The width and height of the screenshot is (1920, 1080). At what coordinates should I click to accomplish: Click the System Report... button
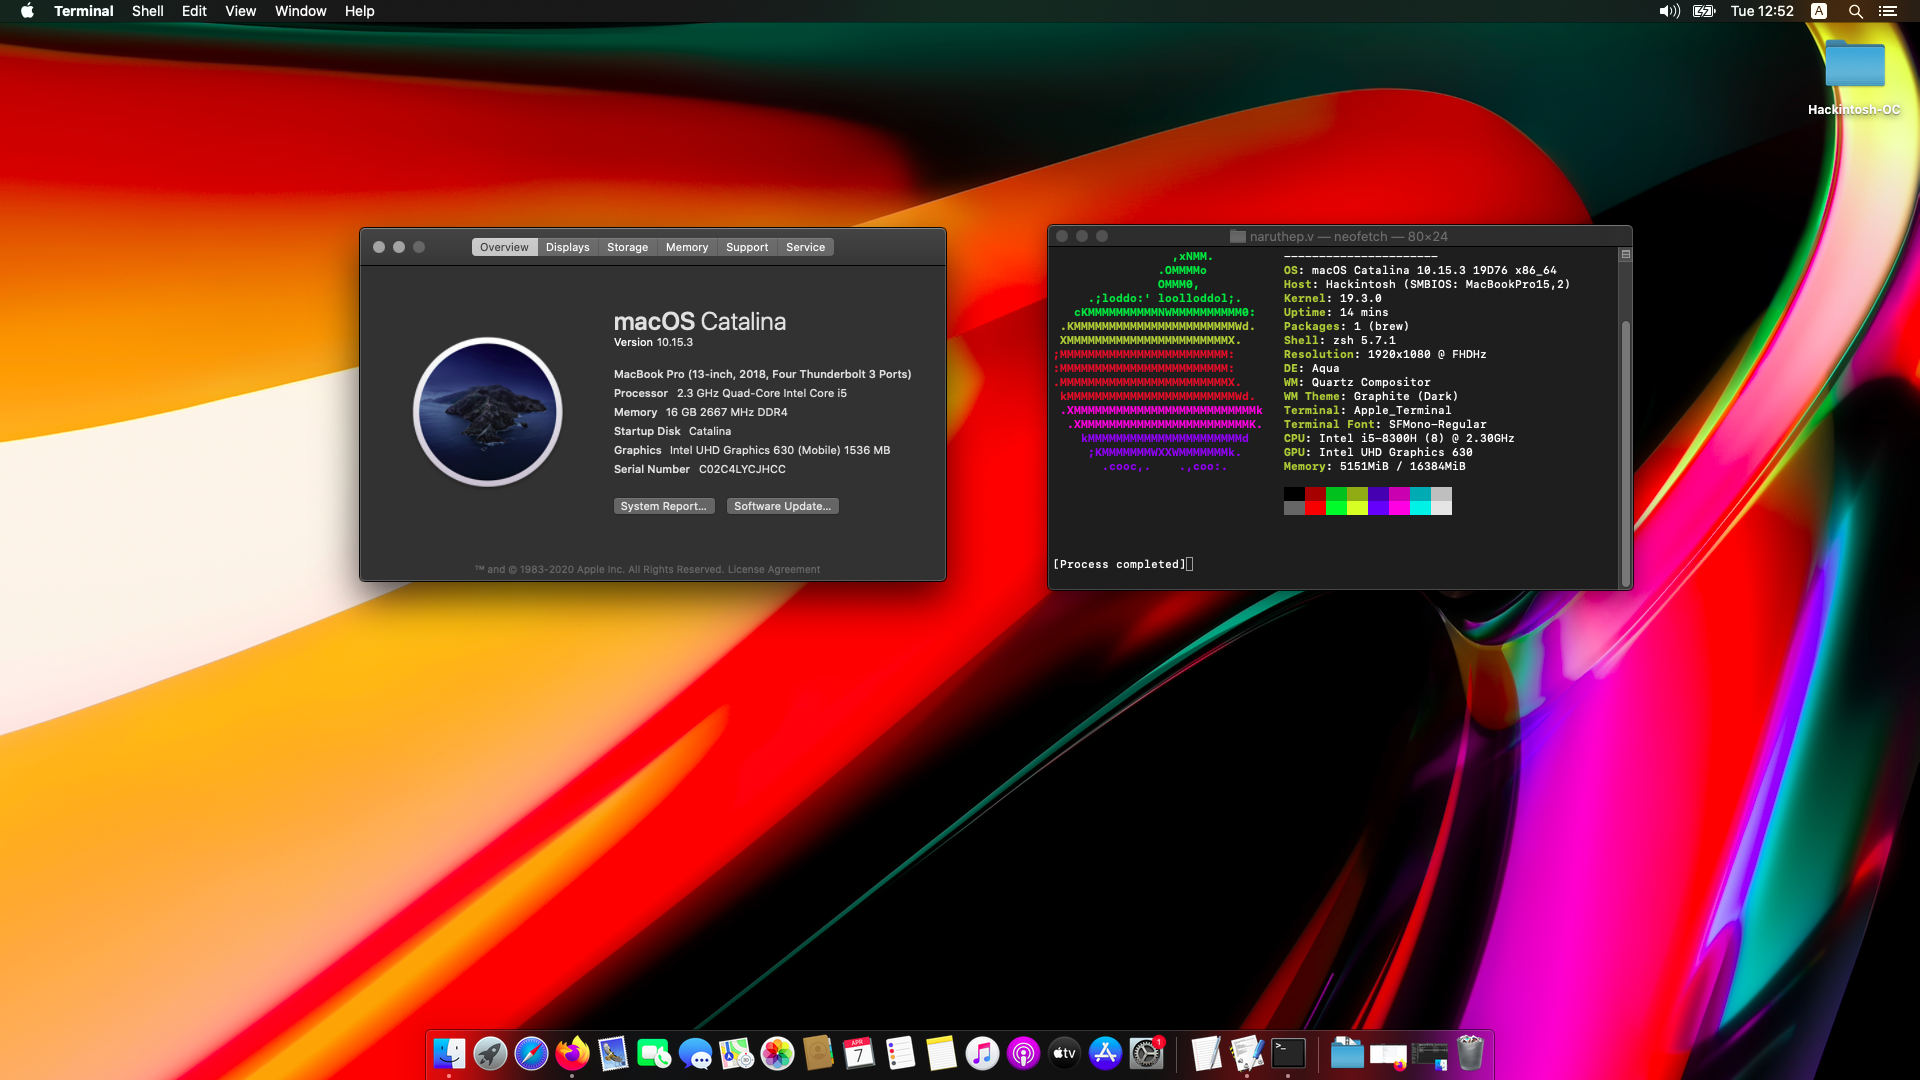pyautogui.click(x=664, y=506)
